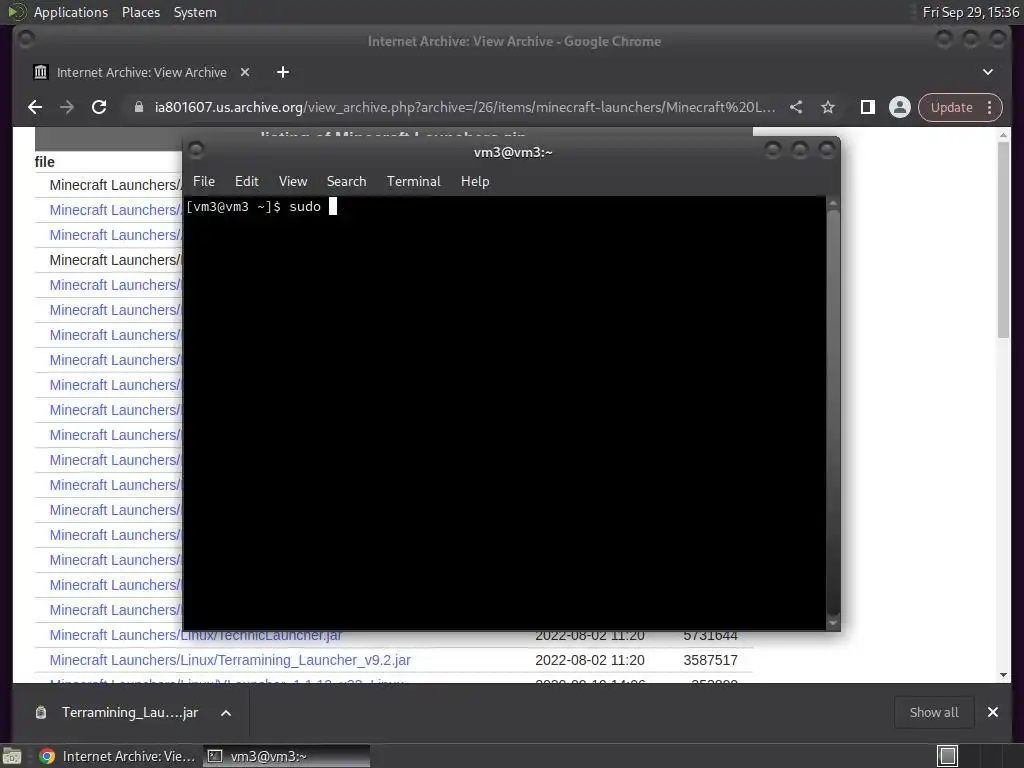Expand download item options chevron
This screenshot has height=768, width=1024.
tap(226, 713)
